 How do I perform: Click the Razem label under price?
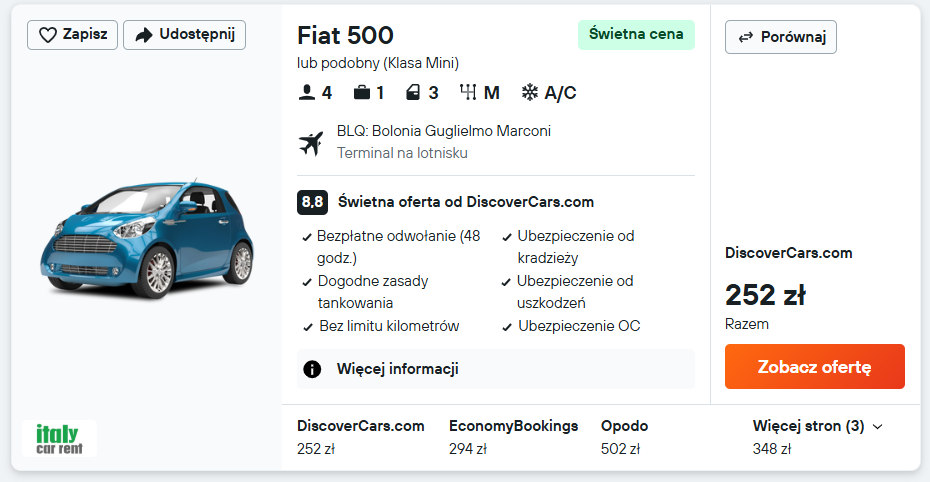[x=747, y=324]
